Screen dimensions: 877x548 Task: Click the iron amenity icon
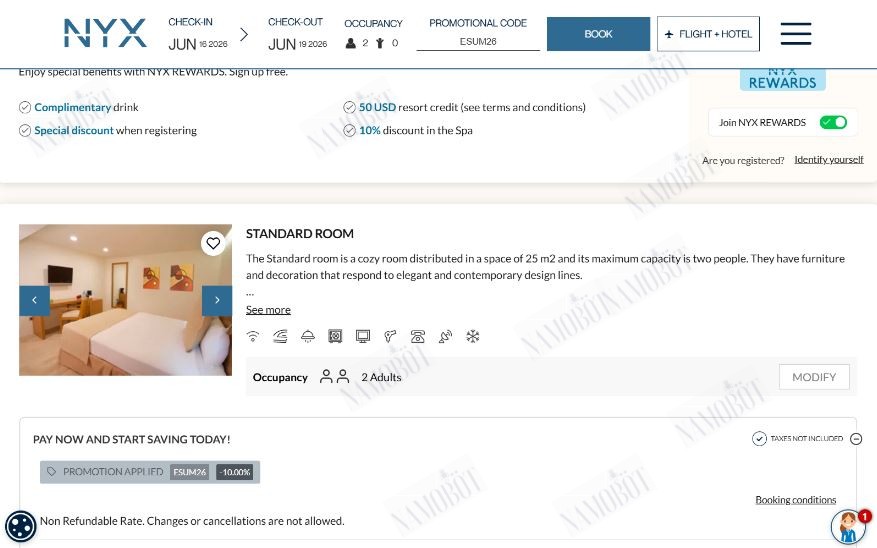(x=280, y=336)
